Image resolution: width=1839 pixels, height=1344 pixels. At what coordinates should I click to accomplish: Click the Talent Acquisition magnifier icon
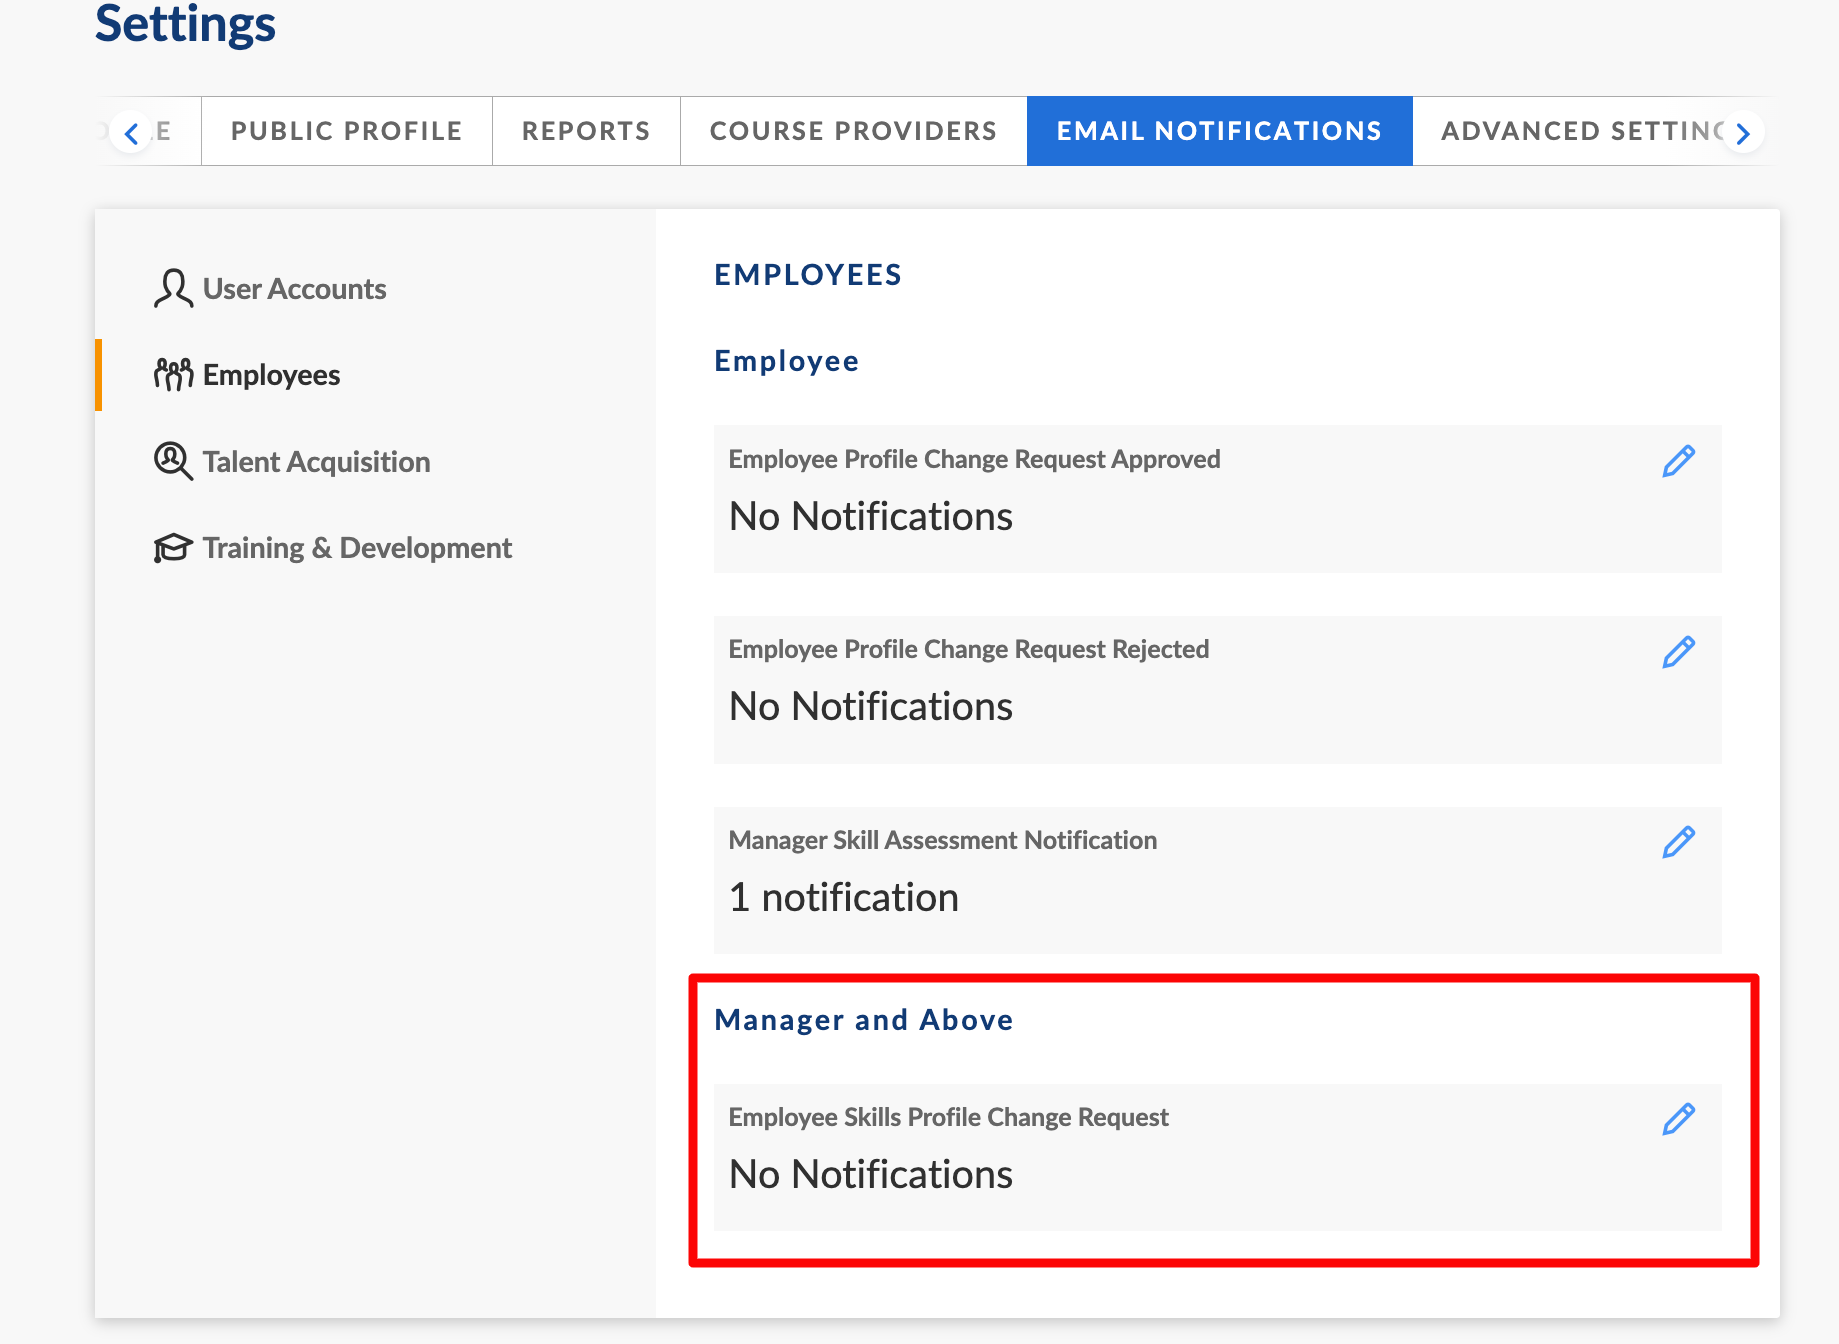point(173,461)
